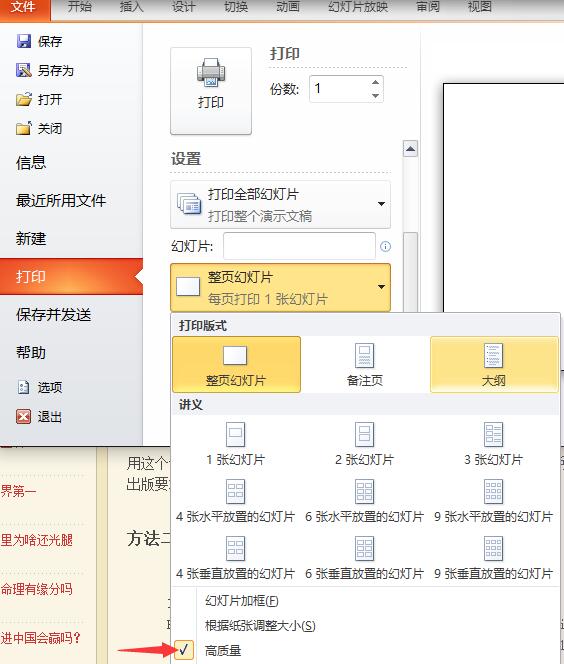
Task: Switch to the 插入 Insert tab
Action: (x=131, y=7)
